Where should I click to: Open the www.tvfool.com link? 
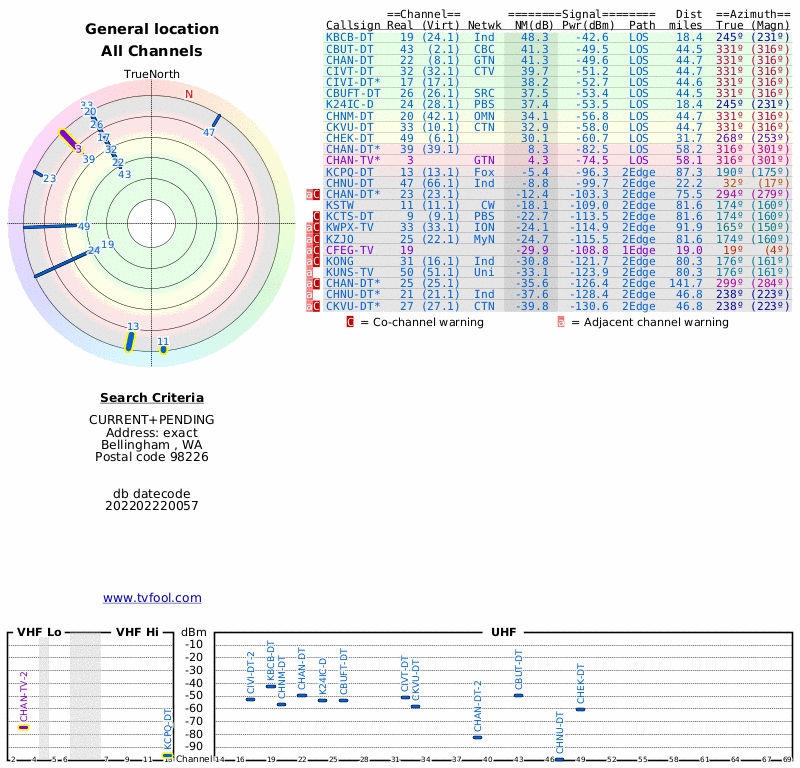[x=152, y=598]
